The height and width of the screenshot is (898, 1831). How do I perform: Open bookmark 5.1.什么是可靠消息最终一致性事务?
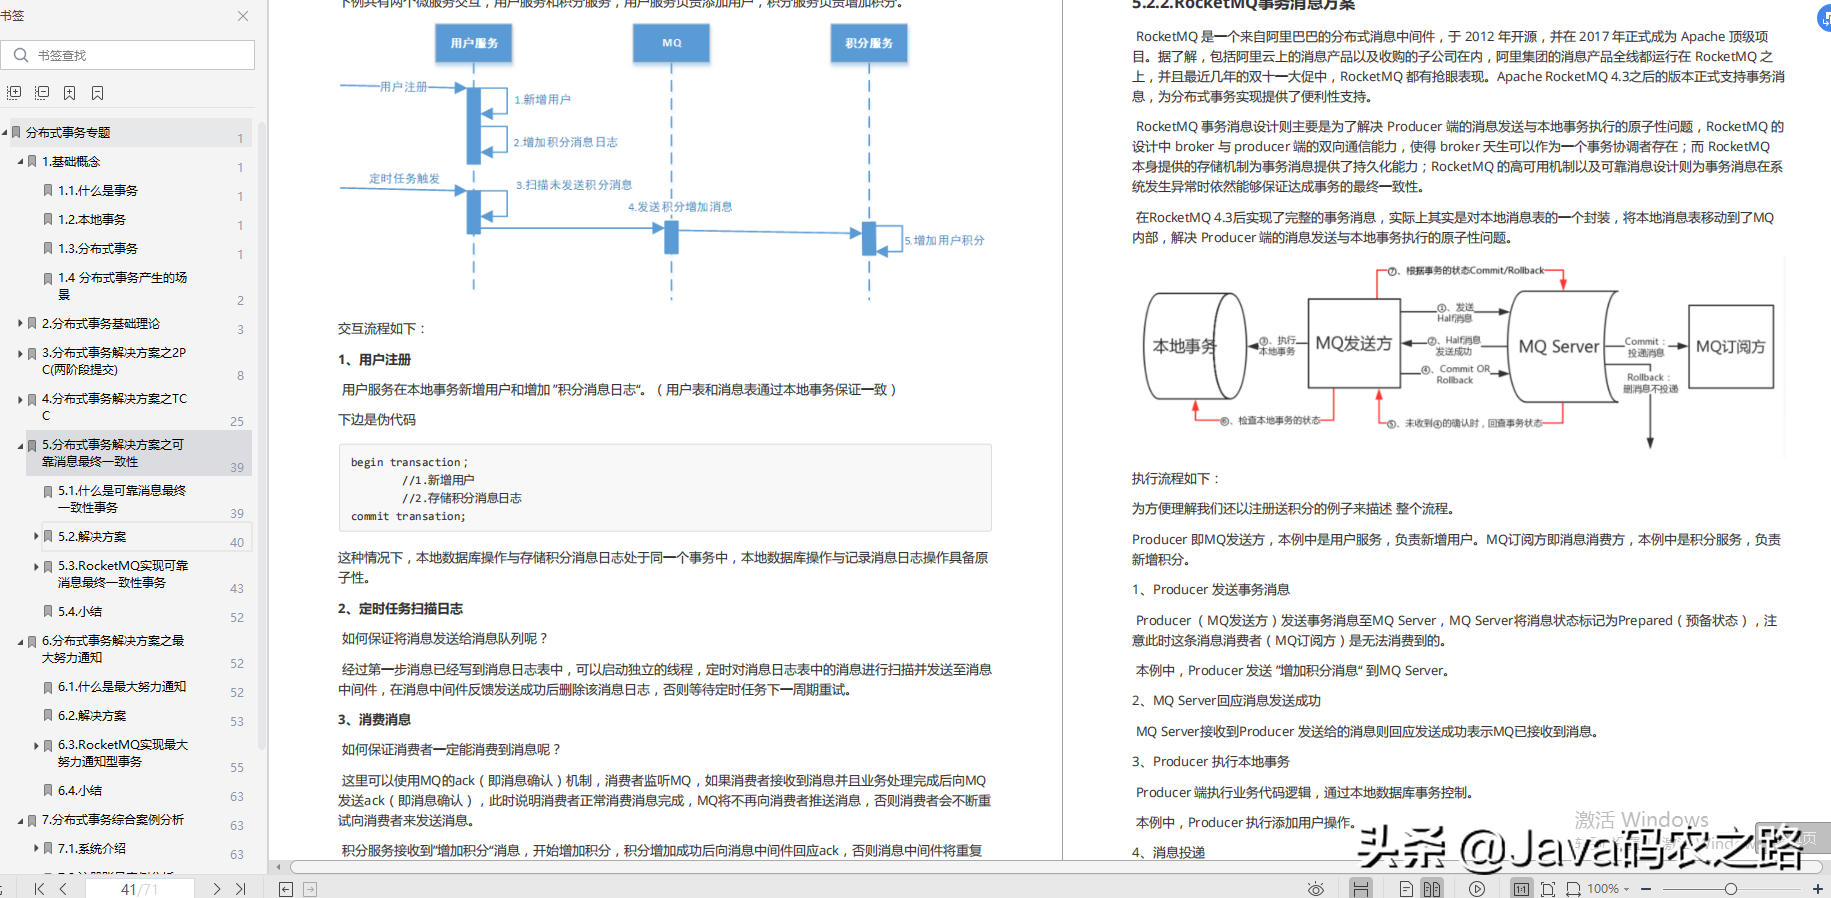point(122,499)
